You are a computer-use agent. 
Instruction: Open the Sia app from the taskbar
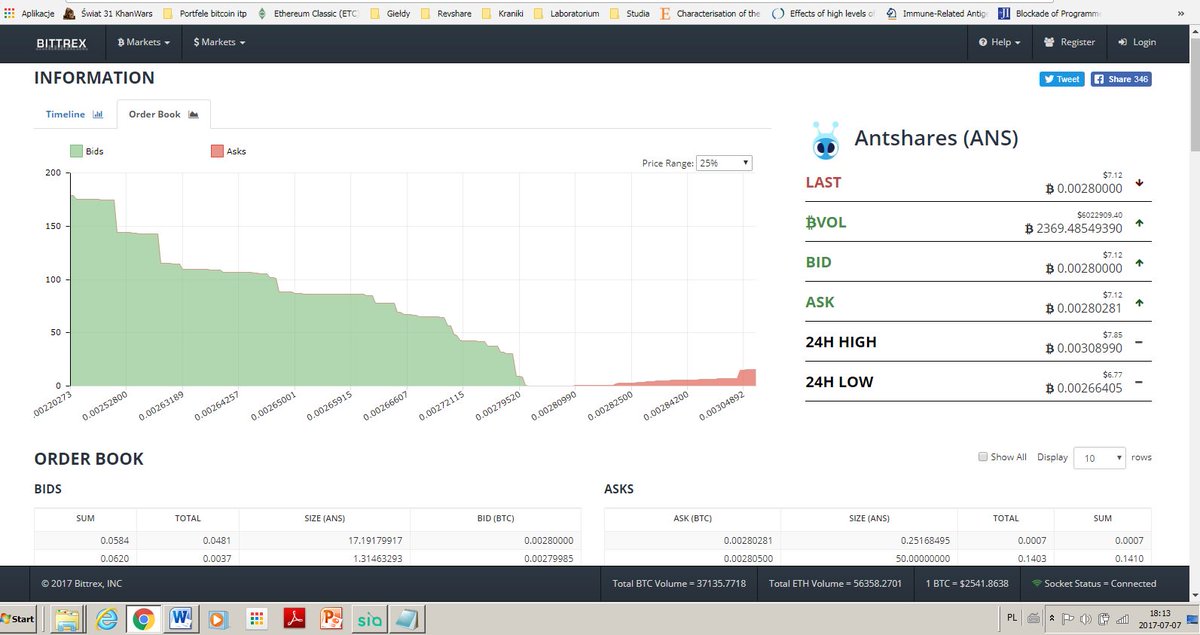[x=370, y=619]
